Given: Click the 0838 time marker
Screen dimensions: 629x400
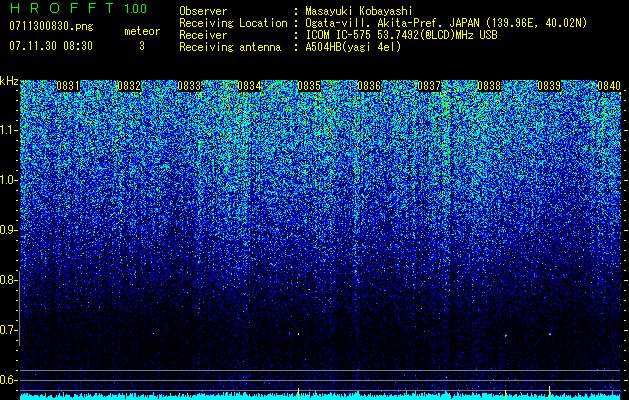Looking at the screenshot, I should tap(489, 86).
